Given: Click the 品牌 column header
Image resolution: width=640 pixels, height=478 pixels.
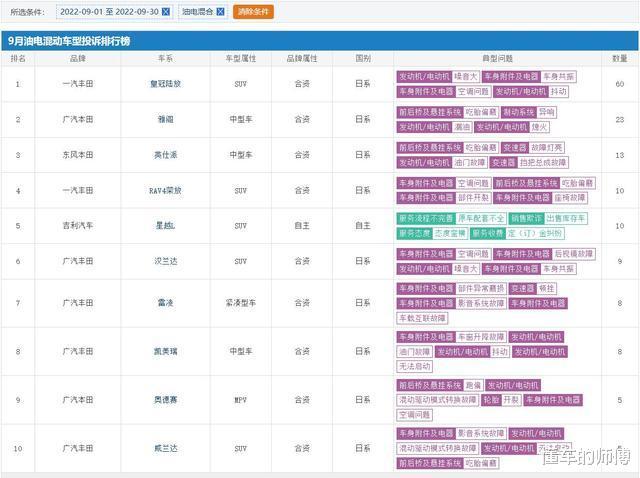Looking at the screenshot, I should pyautogui.click(x=78, y=58).
